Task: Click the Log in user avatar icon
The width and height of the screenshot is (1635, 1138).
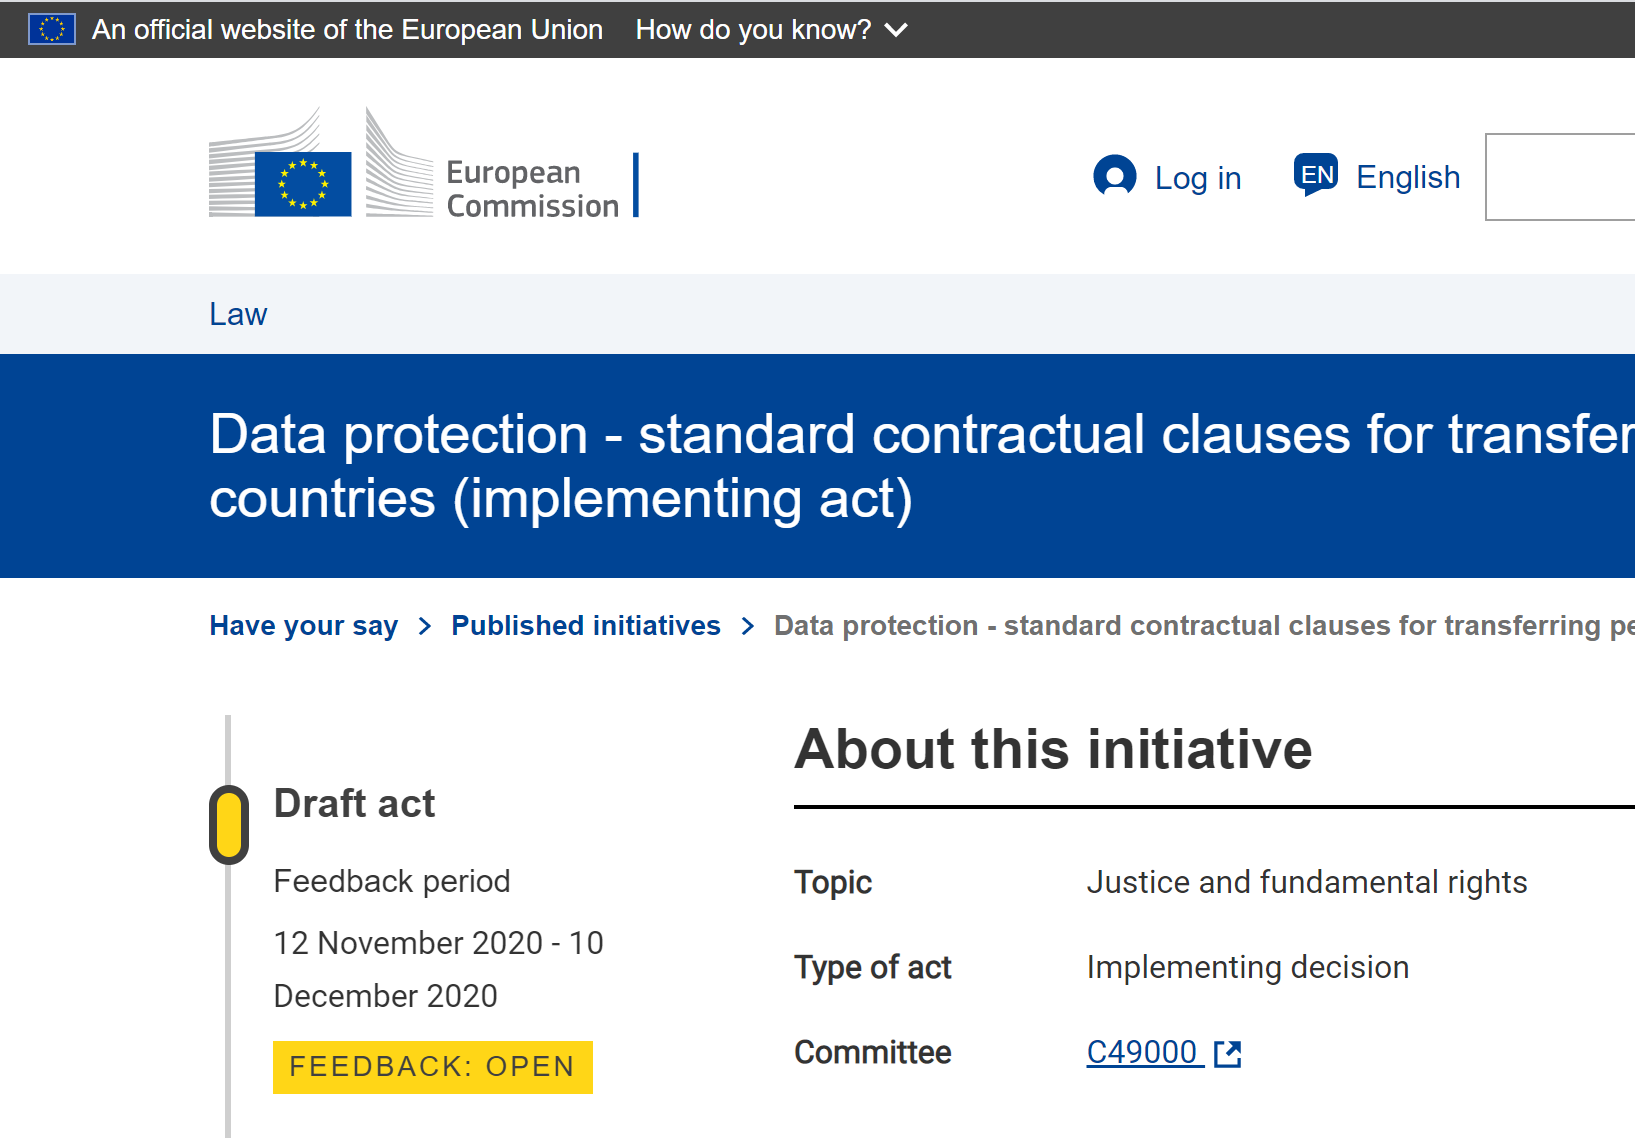Action: coord(1115,177)
